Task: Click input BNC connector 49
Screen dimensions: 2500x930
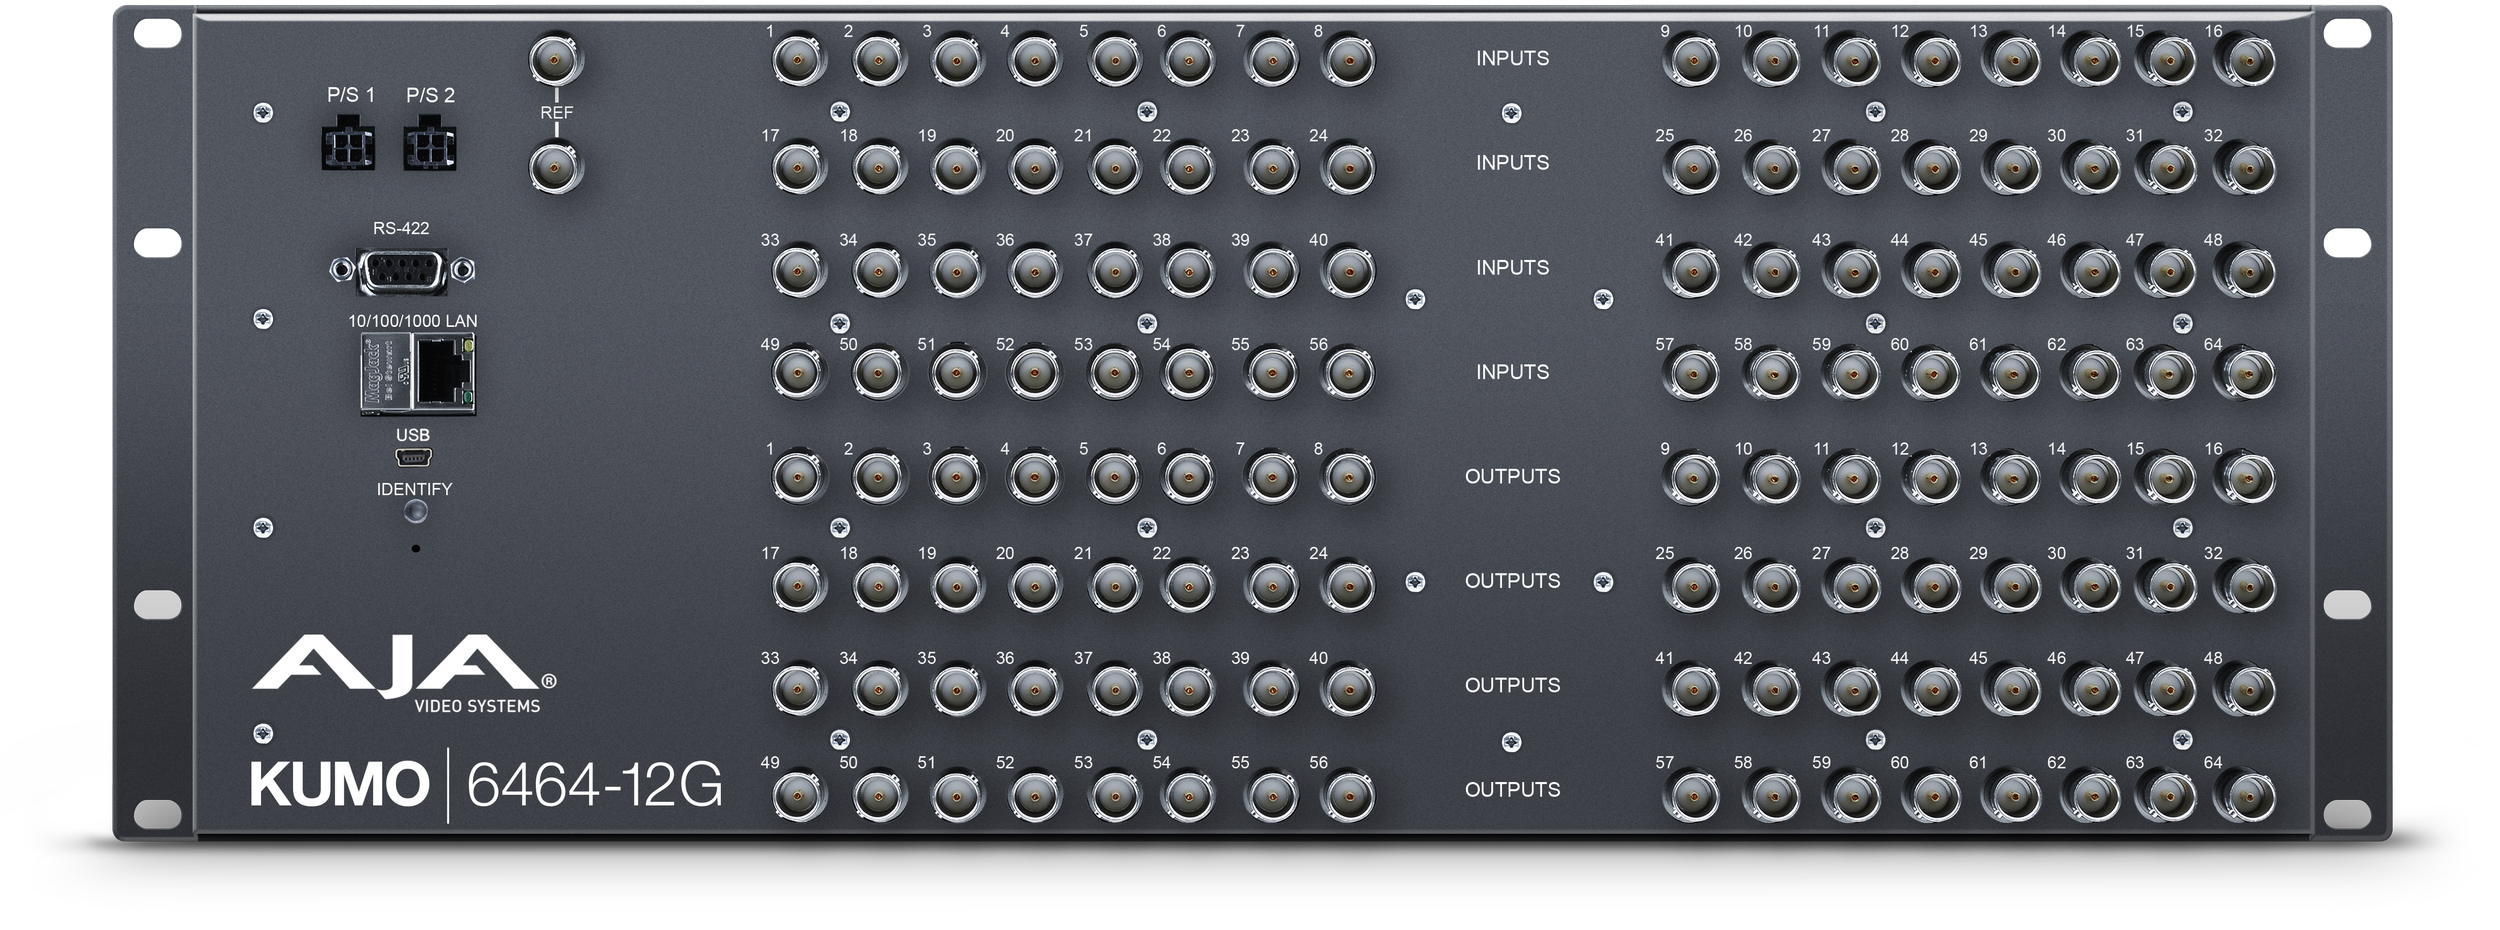Action: coord(799,375)
